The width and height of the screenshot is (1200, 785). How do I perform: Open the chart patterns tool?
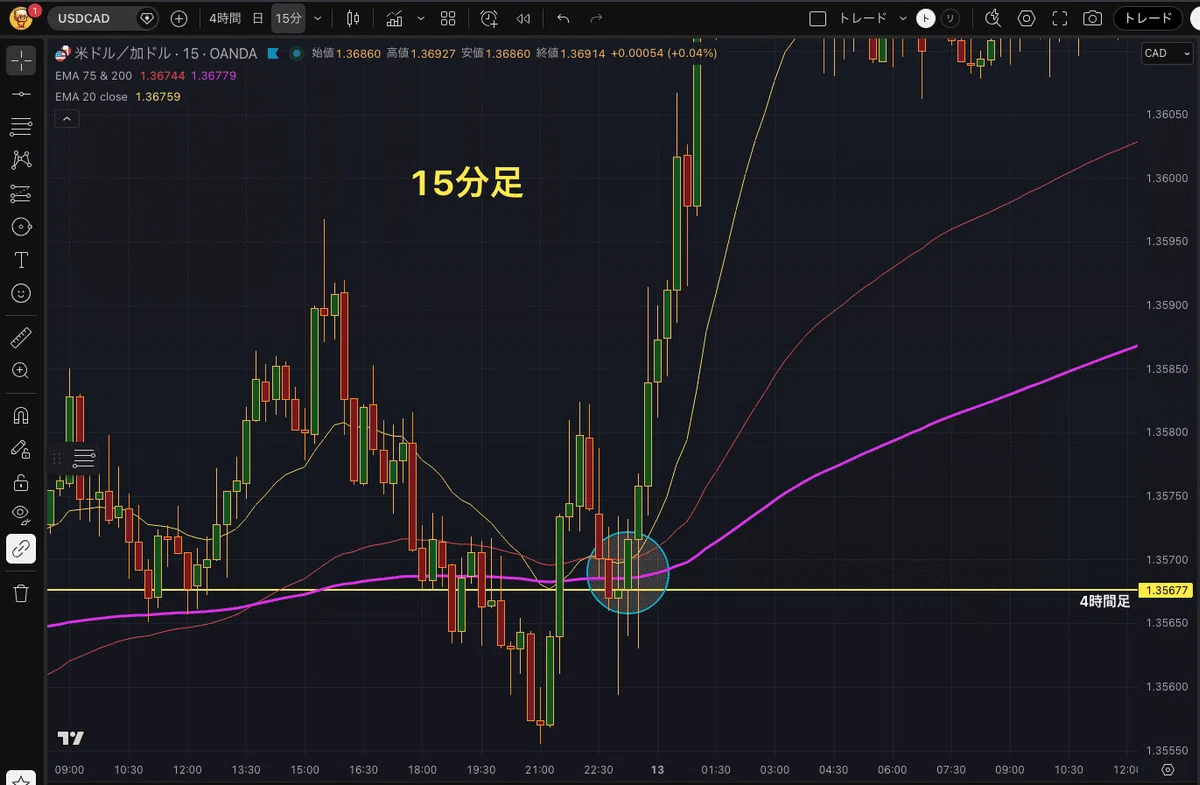click(21, 160)
